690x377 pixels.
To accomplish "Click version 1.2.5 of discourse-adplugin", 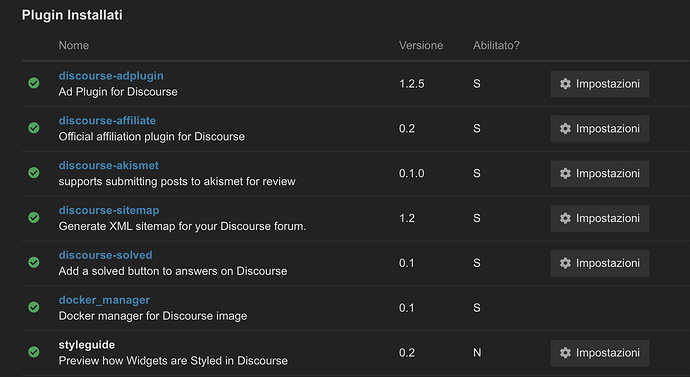I will 412,84.
